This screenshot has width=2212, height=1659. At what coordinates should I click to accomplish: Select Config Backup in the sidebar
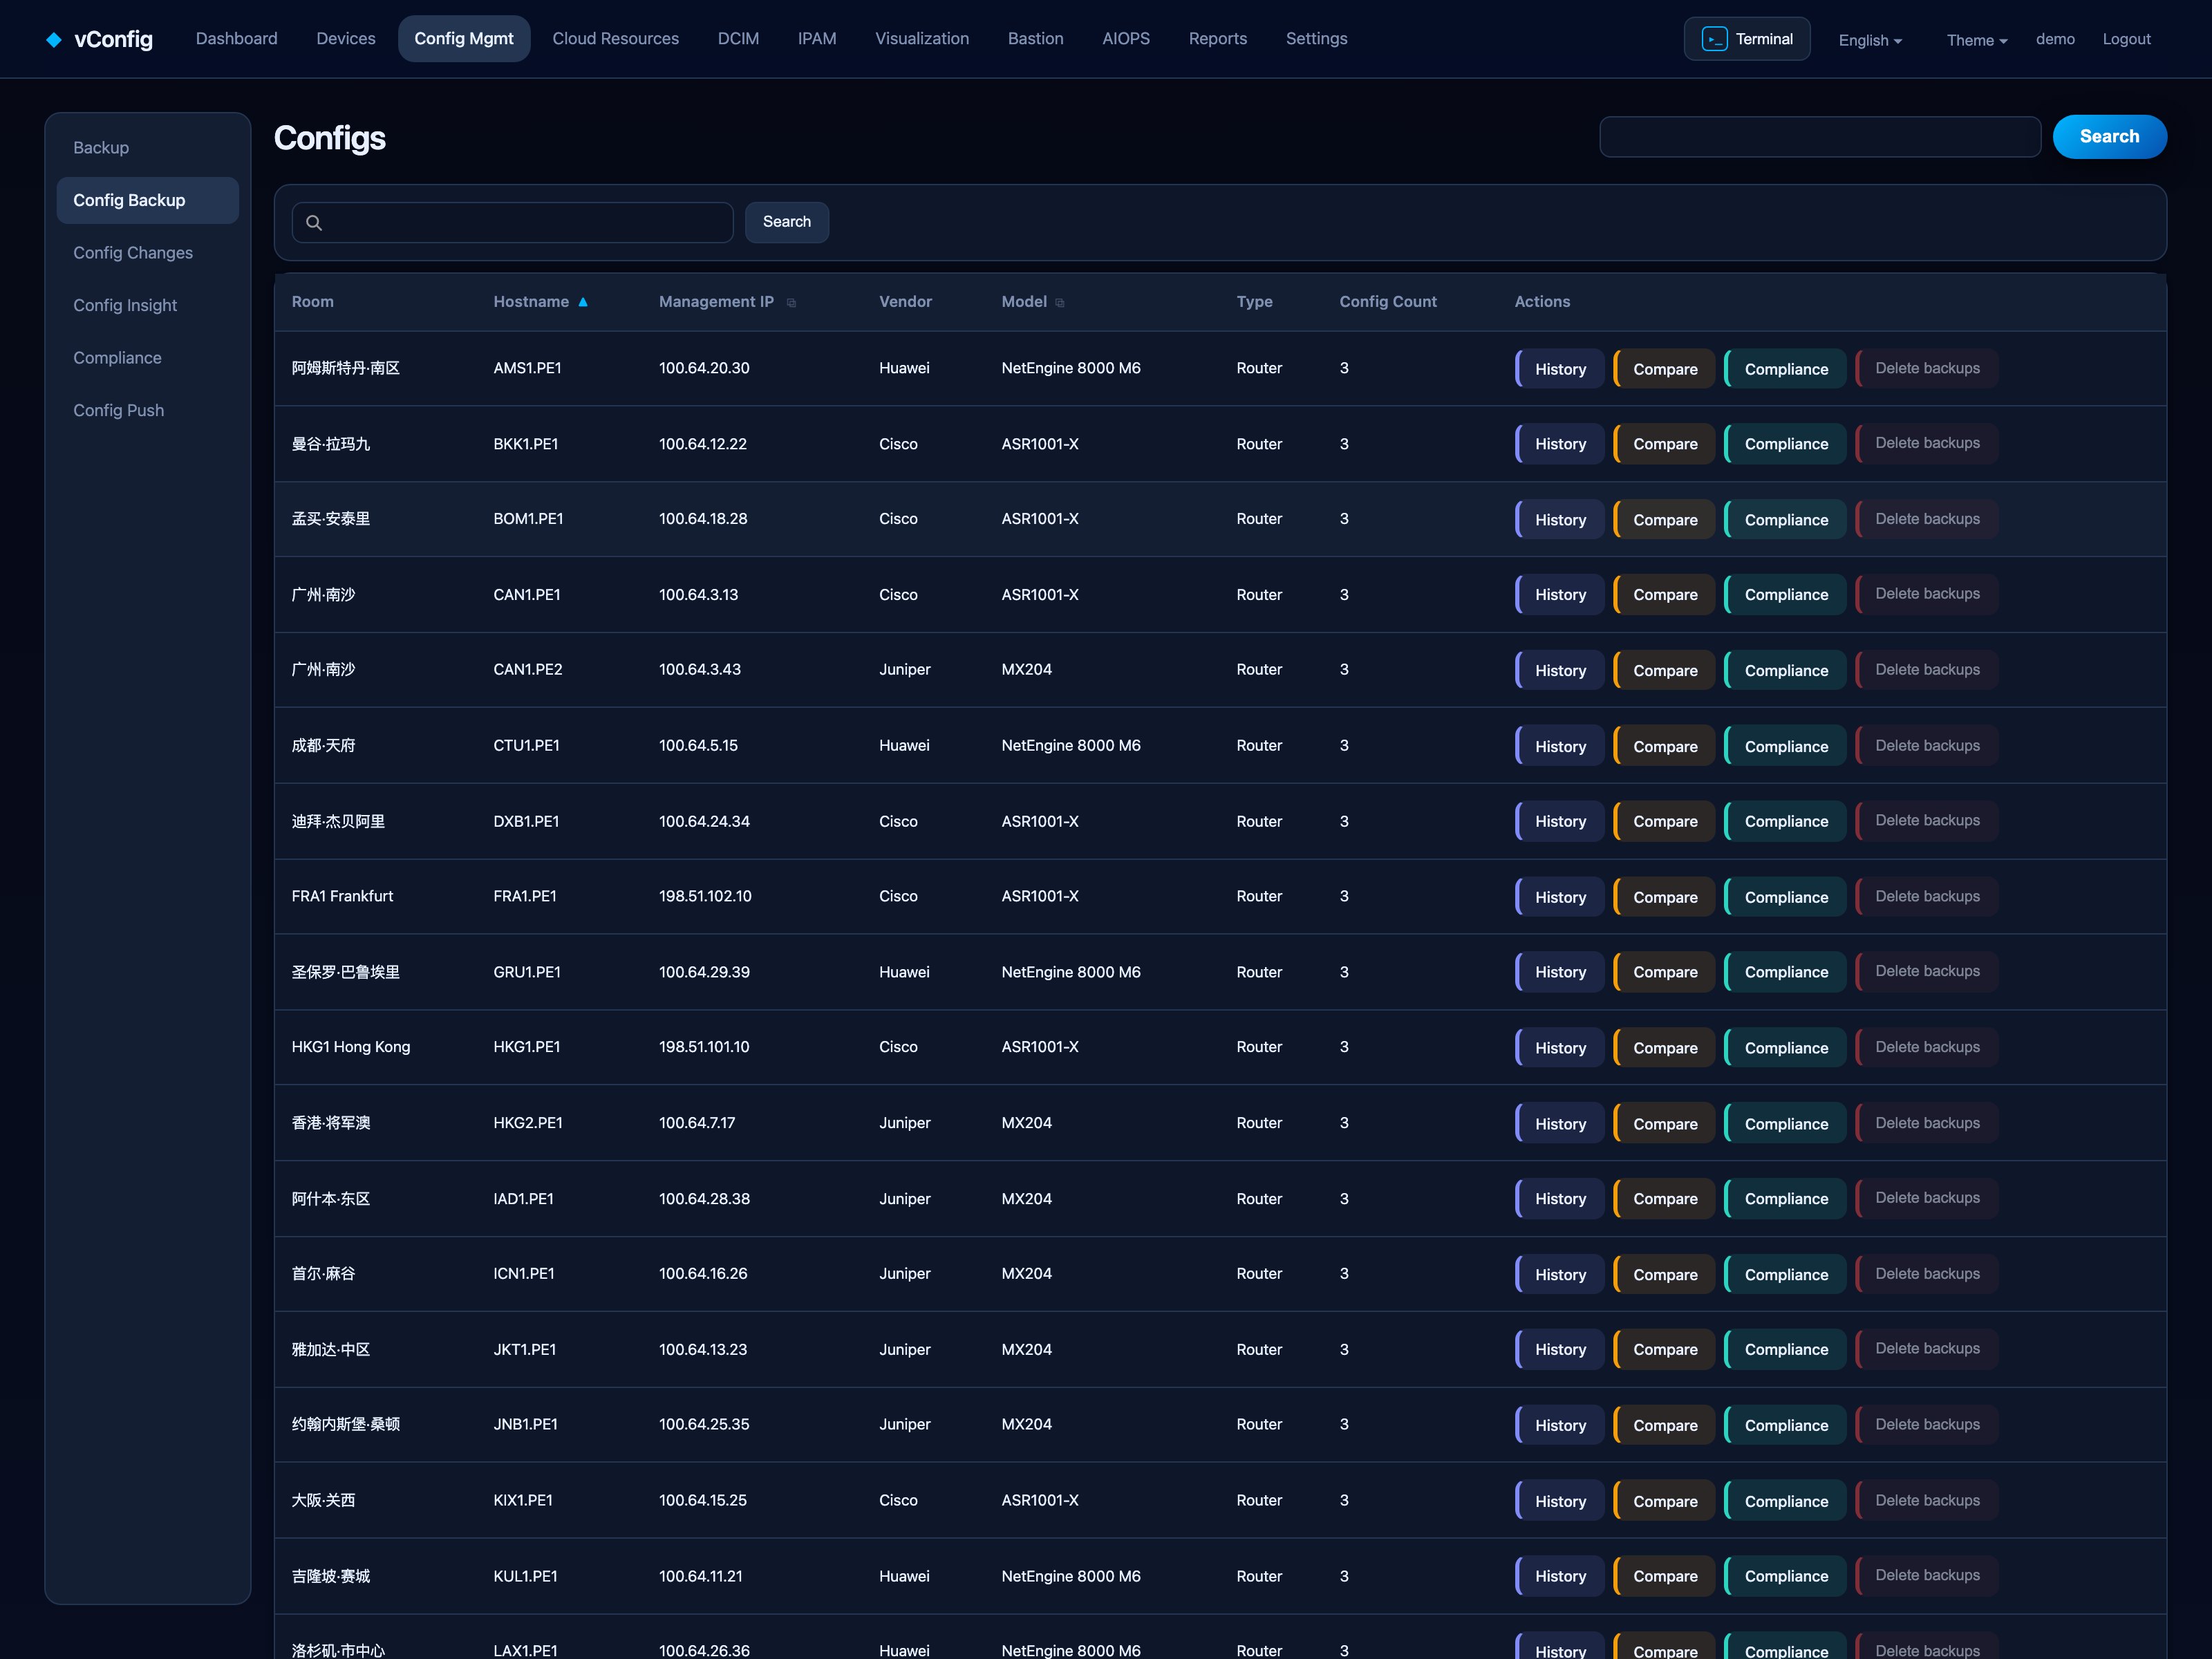coord(147,200)
